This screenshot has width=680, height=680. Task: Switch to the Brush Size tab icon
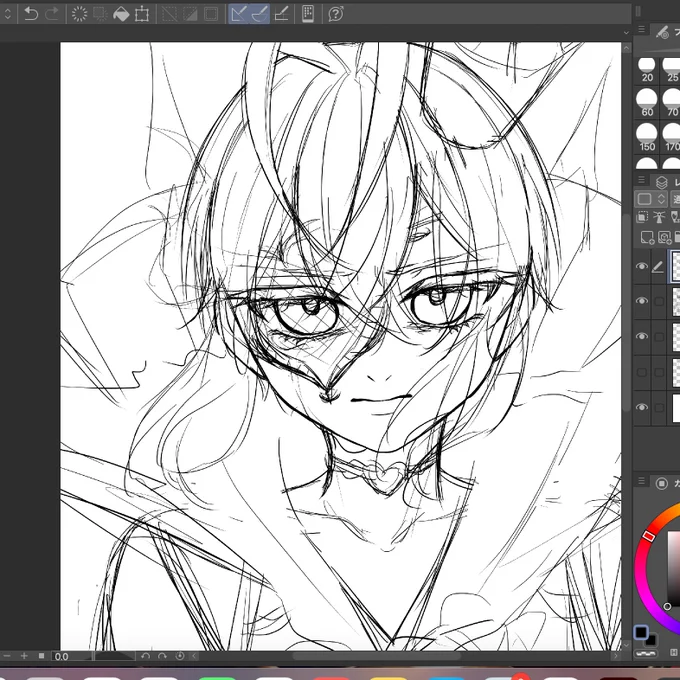pyautogui.click(x=662, y=32)
